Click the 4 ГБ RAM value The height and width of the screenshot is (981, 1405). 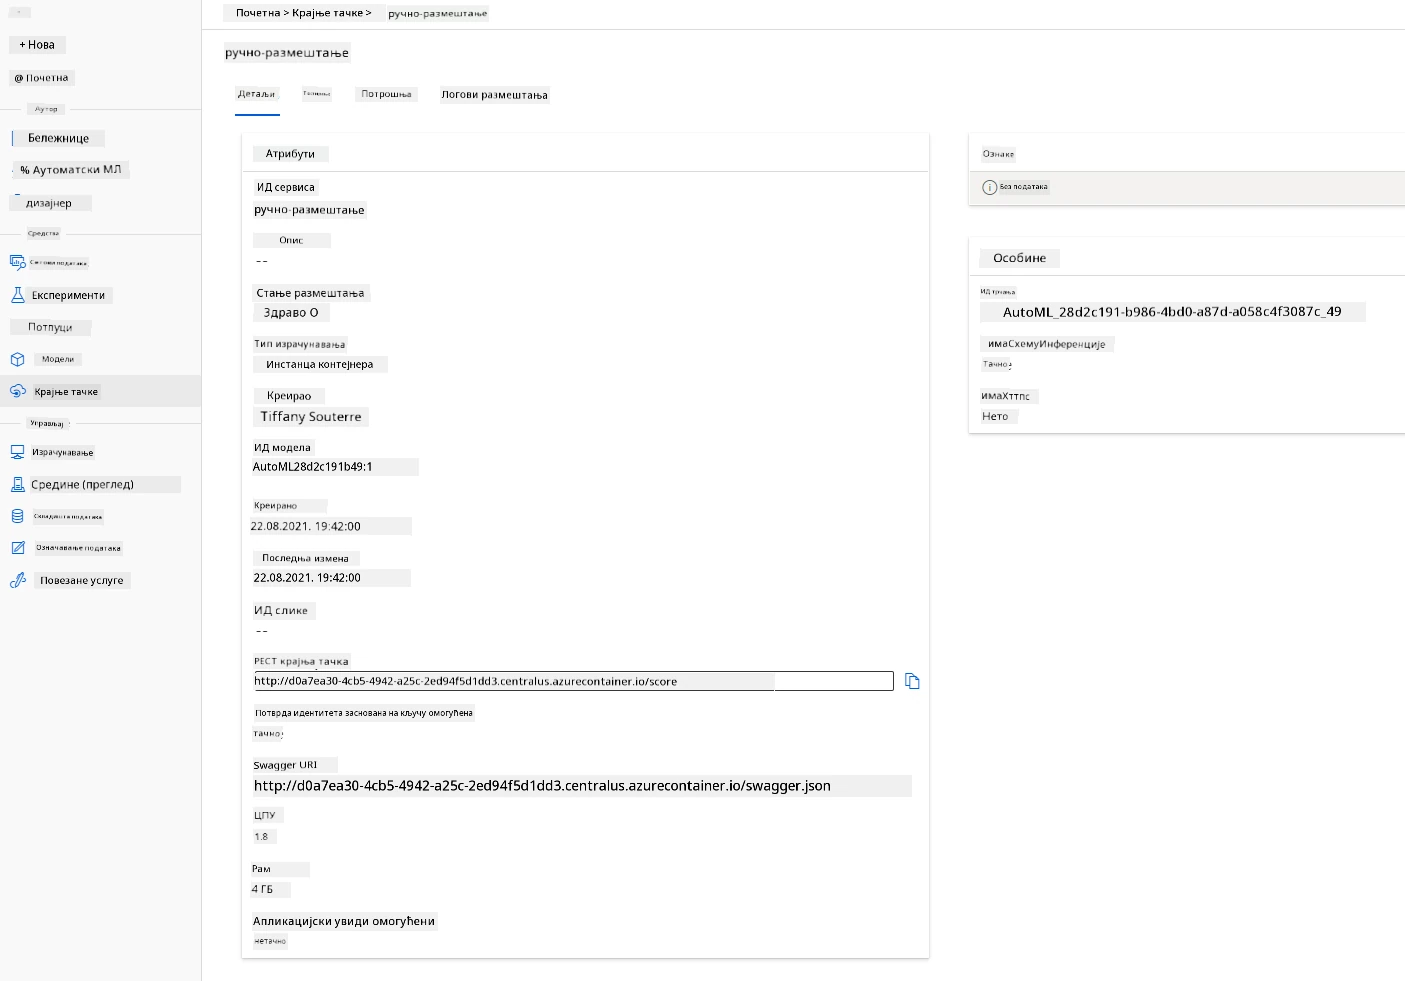262,889
